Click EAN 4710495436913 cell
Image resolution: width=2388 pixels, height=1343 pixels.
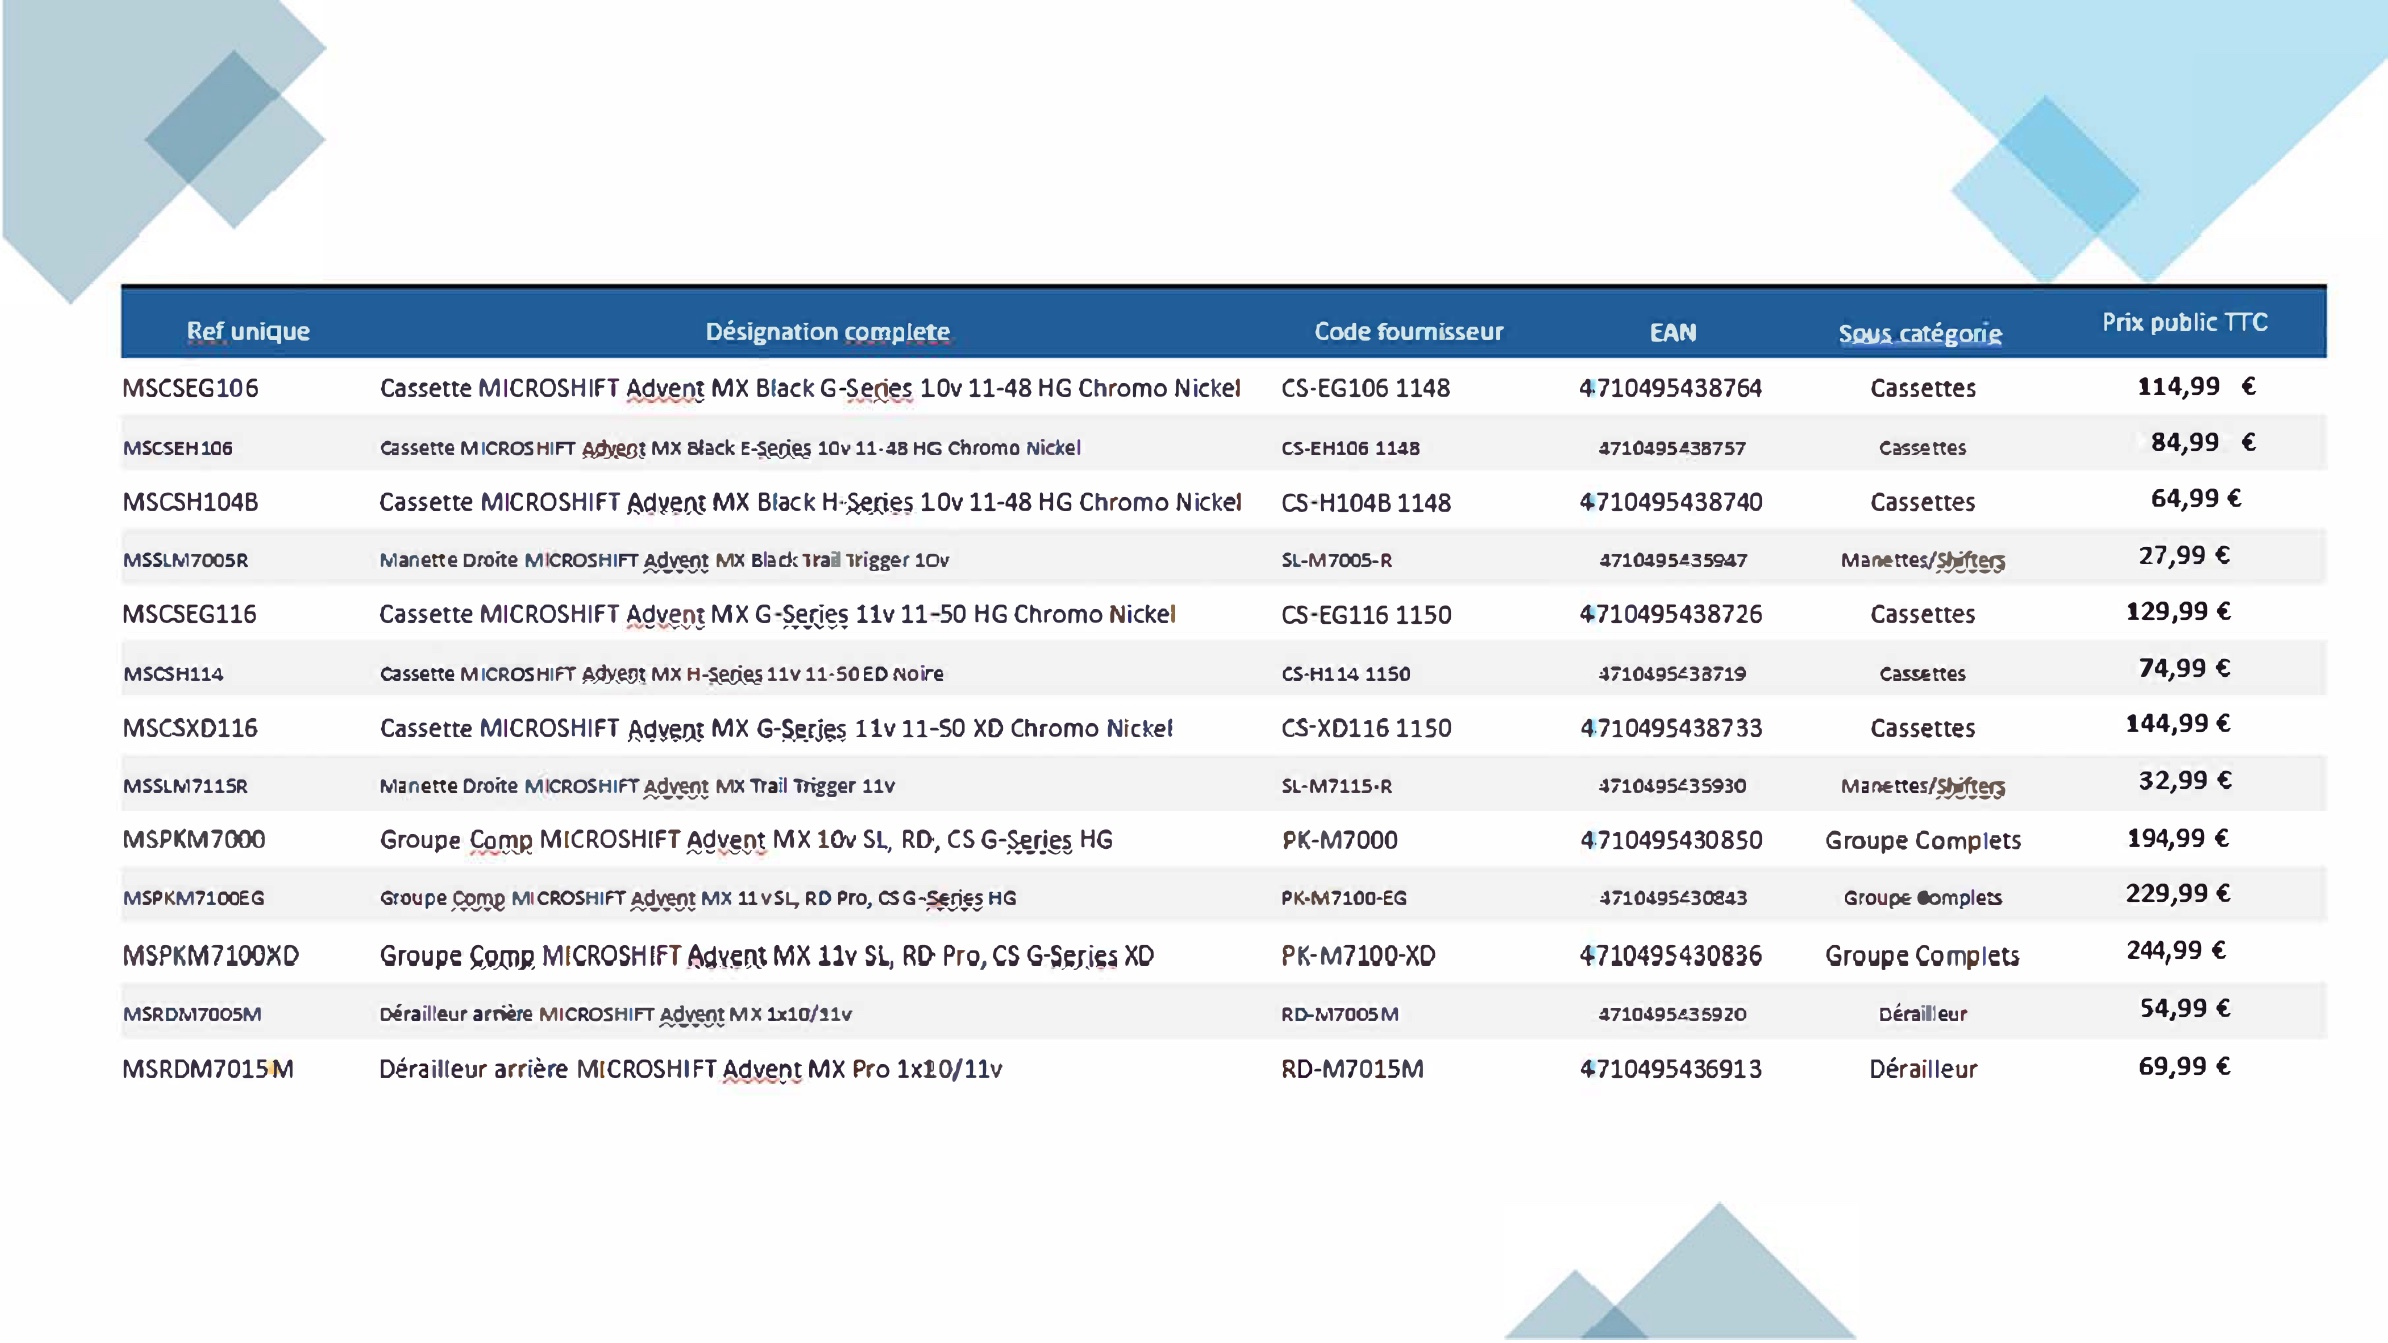(x=1671, y=1069)
